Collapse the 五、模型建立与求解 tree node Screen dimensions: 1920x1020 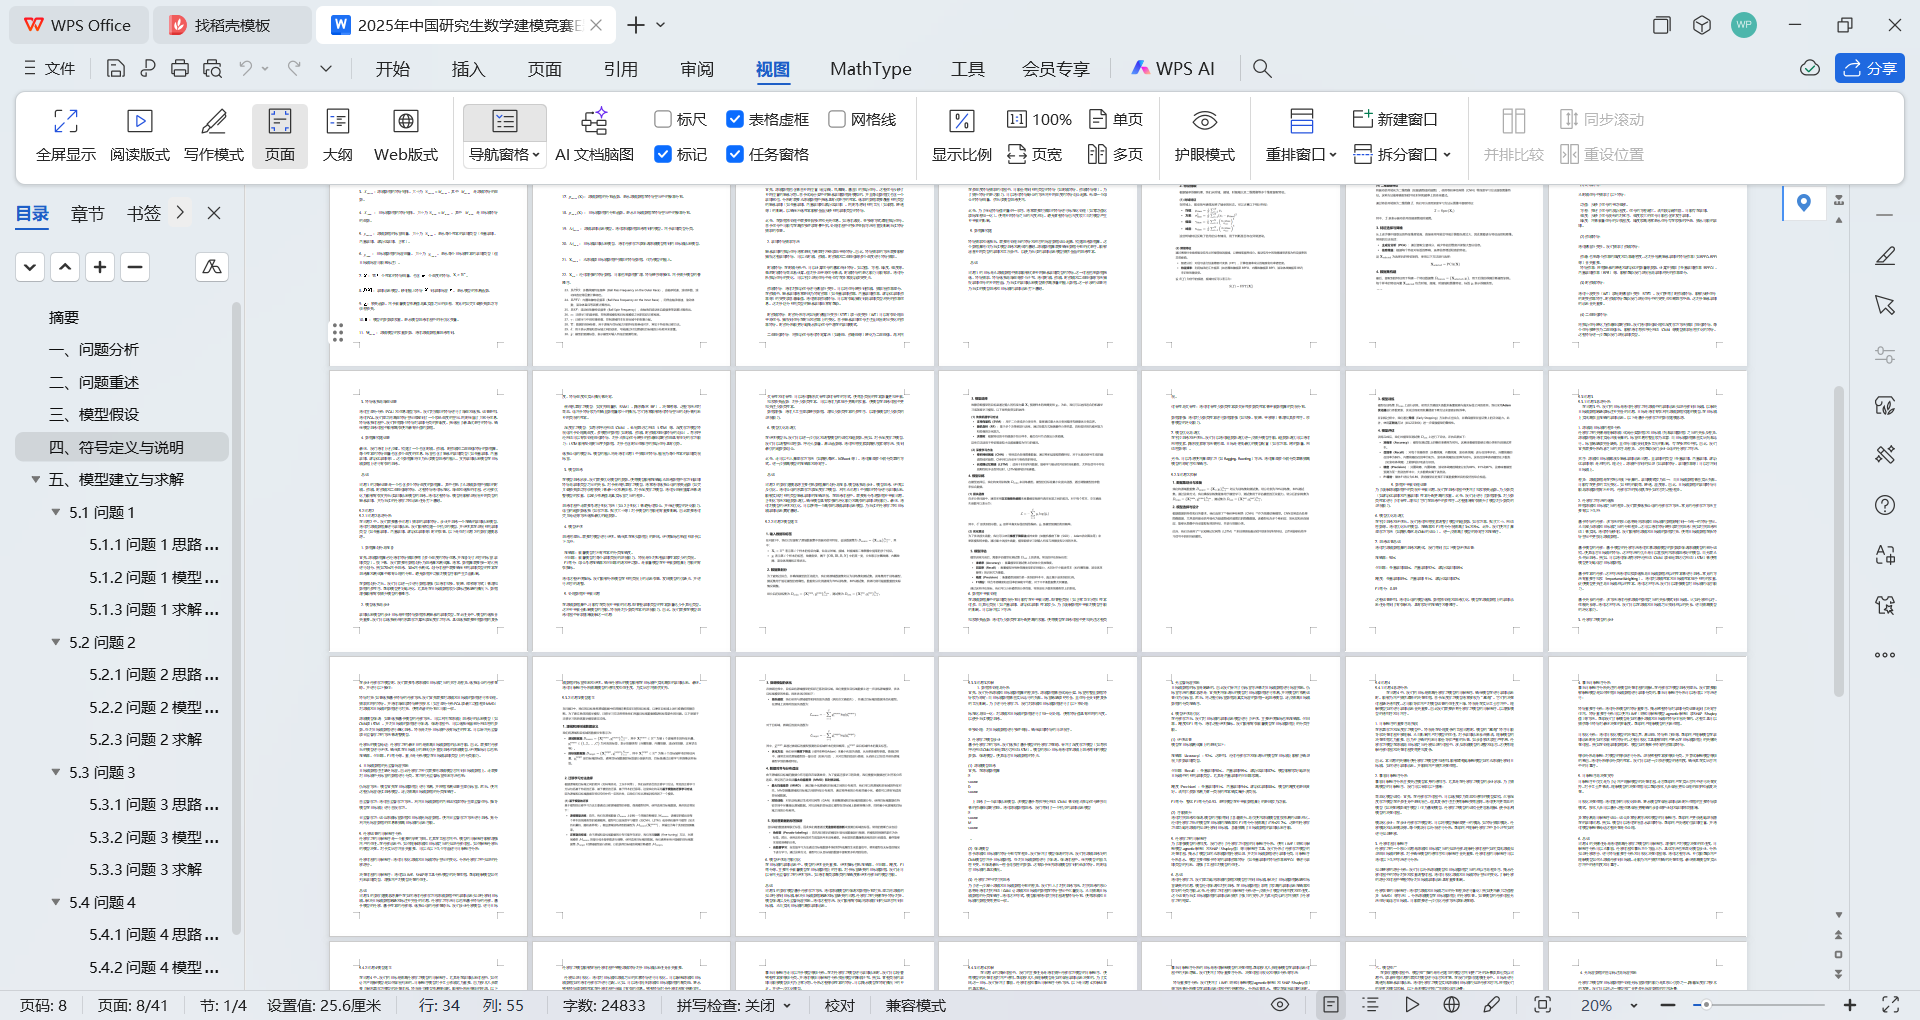click(x=36, y=480)
